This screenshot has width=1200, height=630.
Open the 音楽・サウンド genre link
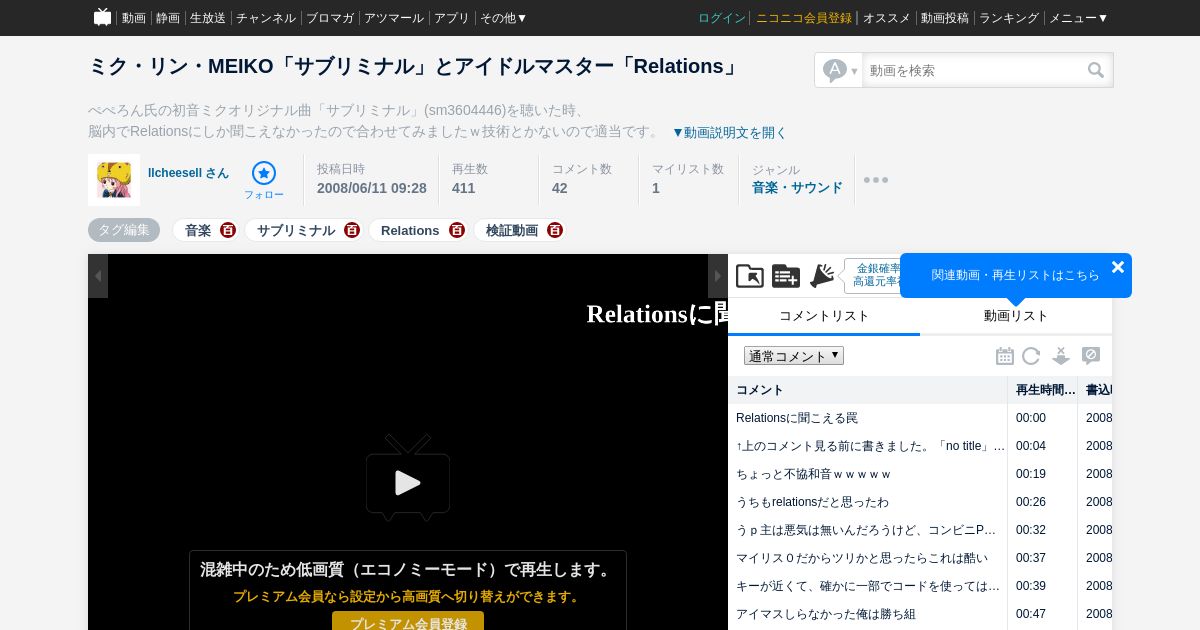point(797,187)
